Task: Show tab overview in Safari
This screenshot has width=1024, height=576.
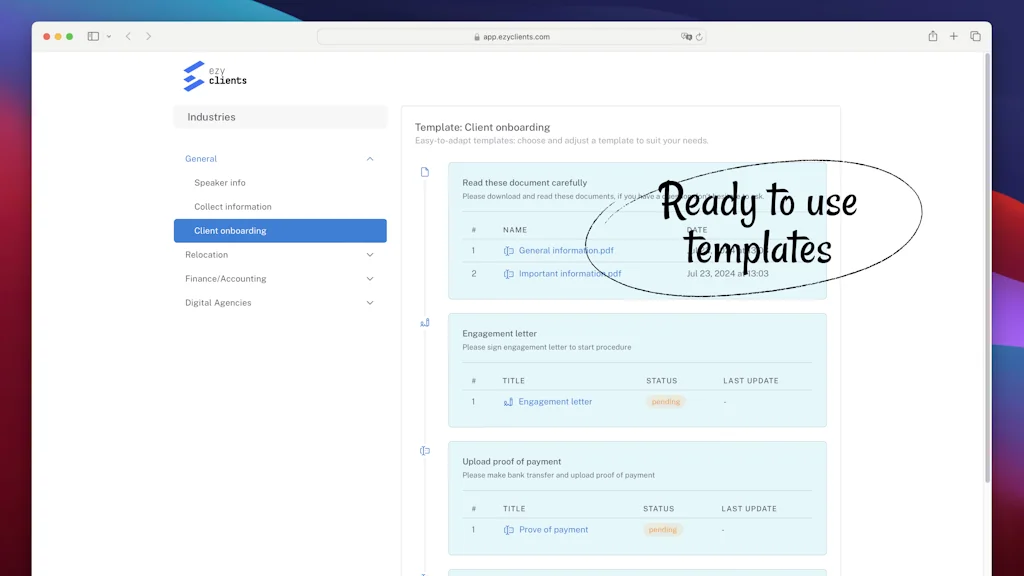Action: (975, 36)
